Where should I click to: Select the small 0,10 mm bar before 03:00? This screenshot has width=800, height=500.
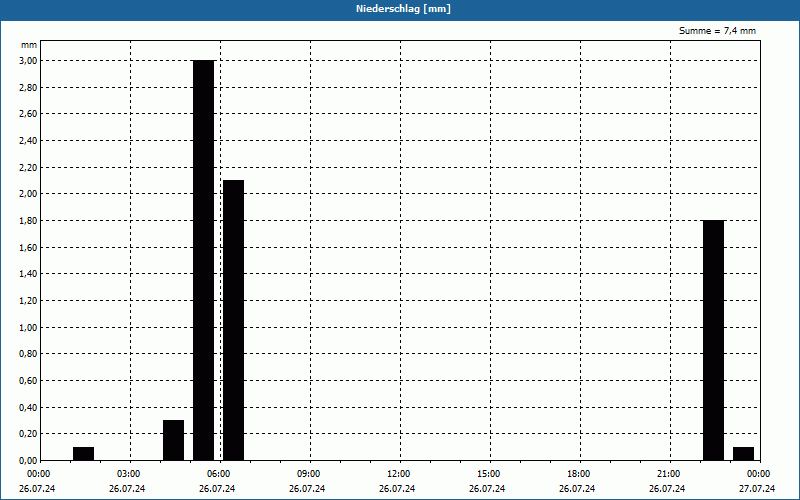tap(84, 454)
